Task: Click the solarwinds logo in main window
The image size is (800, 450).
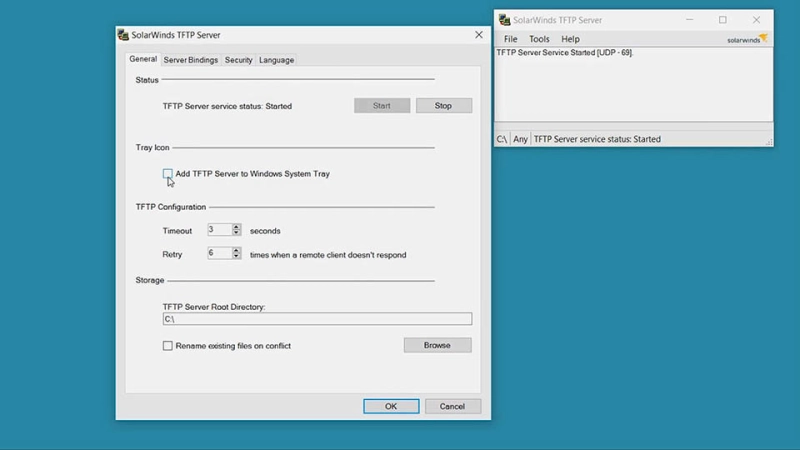Action: tap(747, 39)
